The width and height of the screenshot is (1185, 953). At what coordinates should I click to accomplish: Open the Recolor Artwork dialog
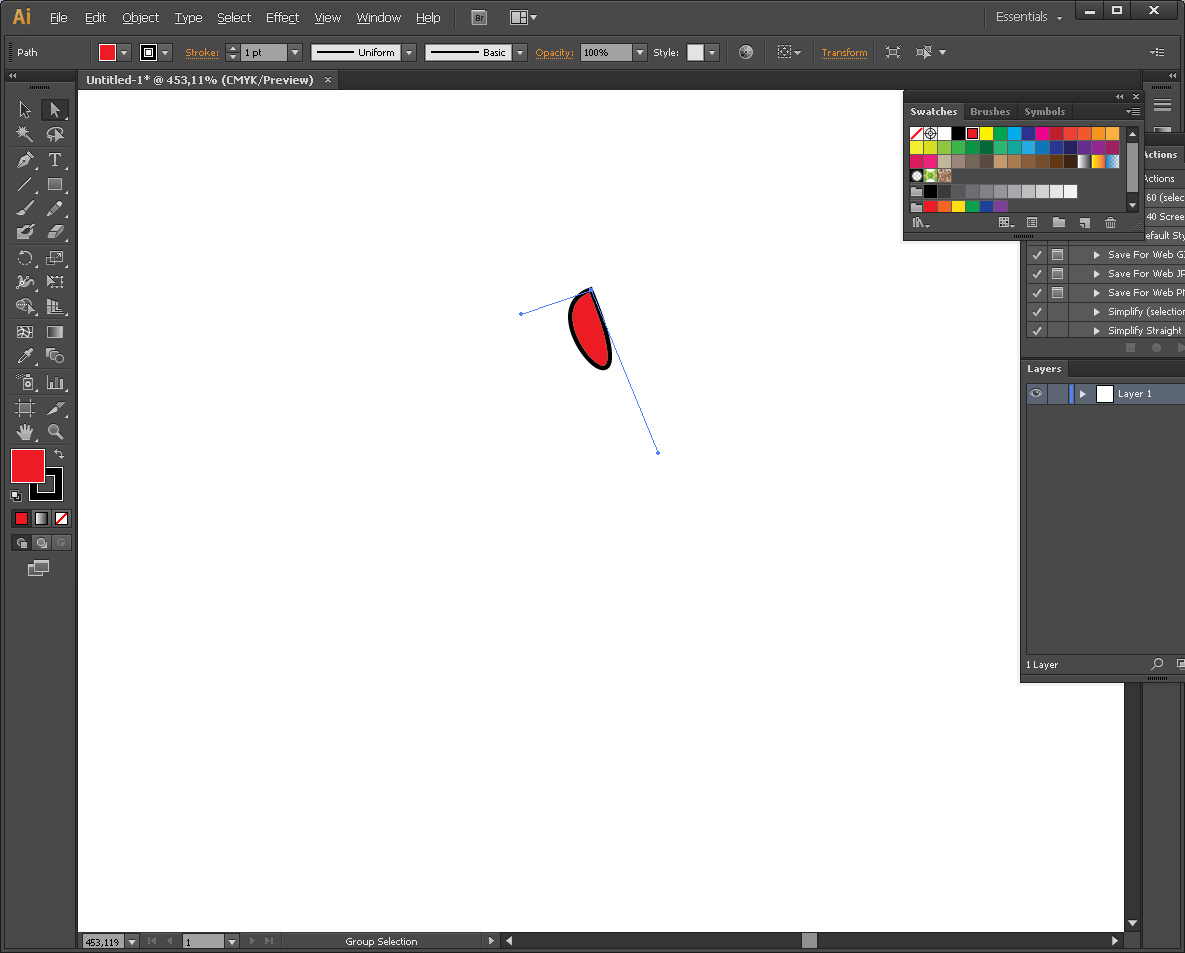[x=746, y=52]
